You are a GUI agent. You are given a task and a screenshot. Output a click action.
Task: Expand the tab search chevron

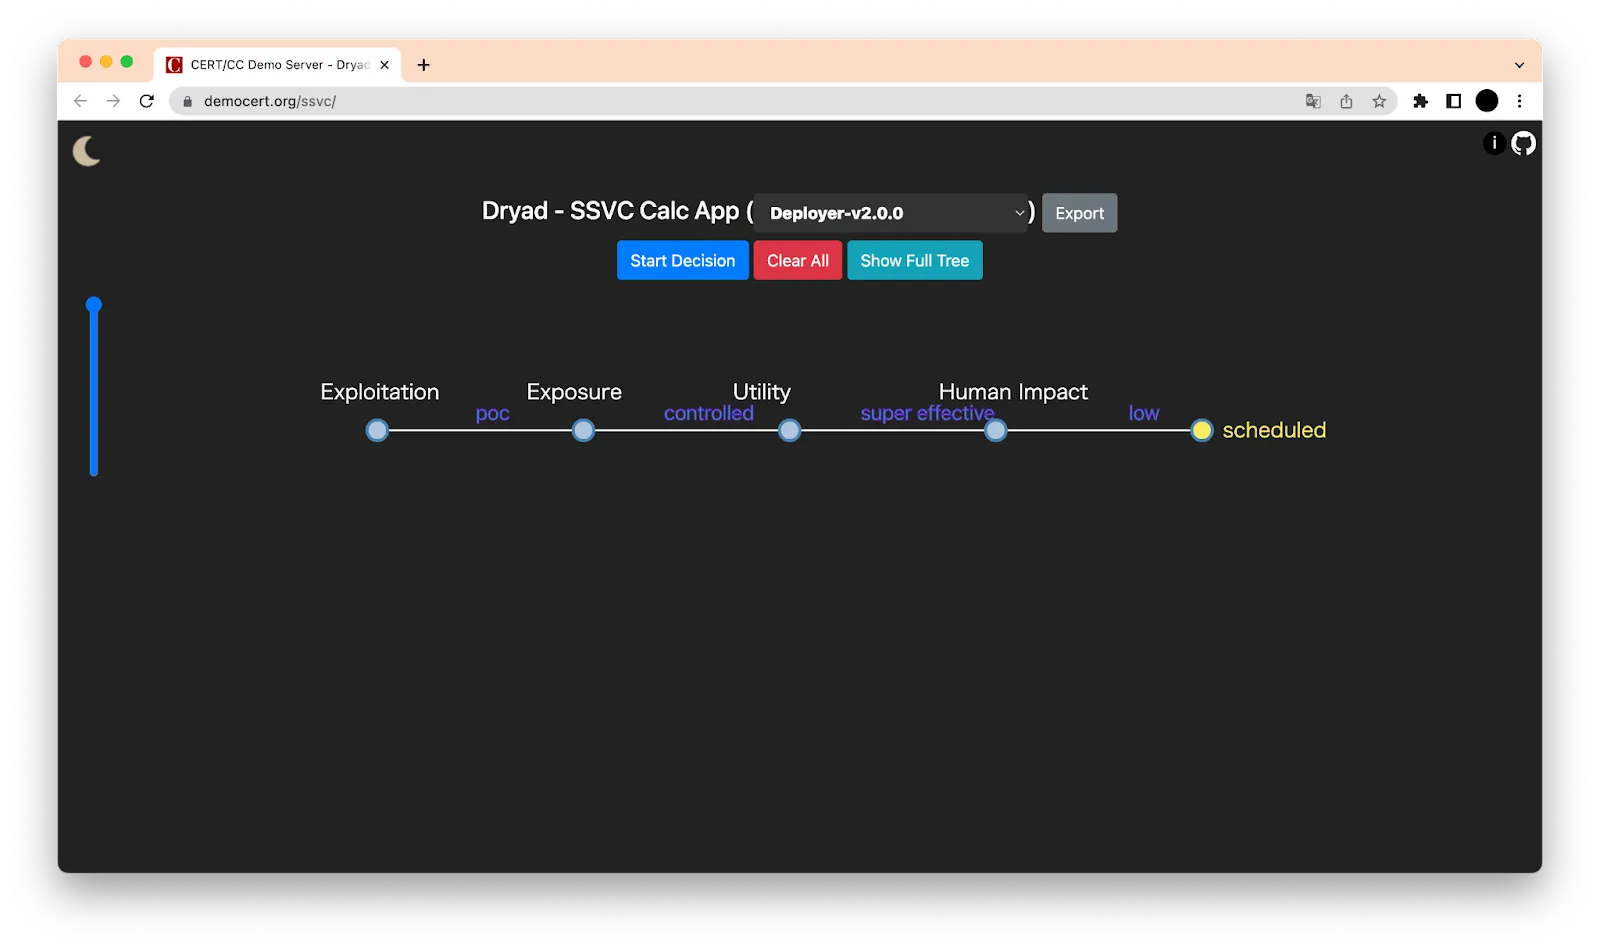(1519, 65)
